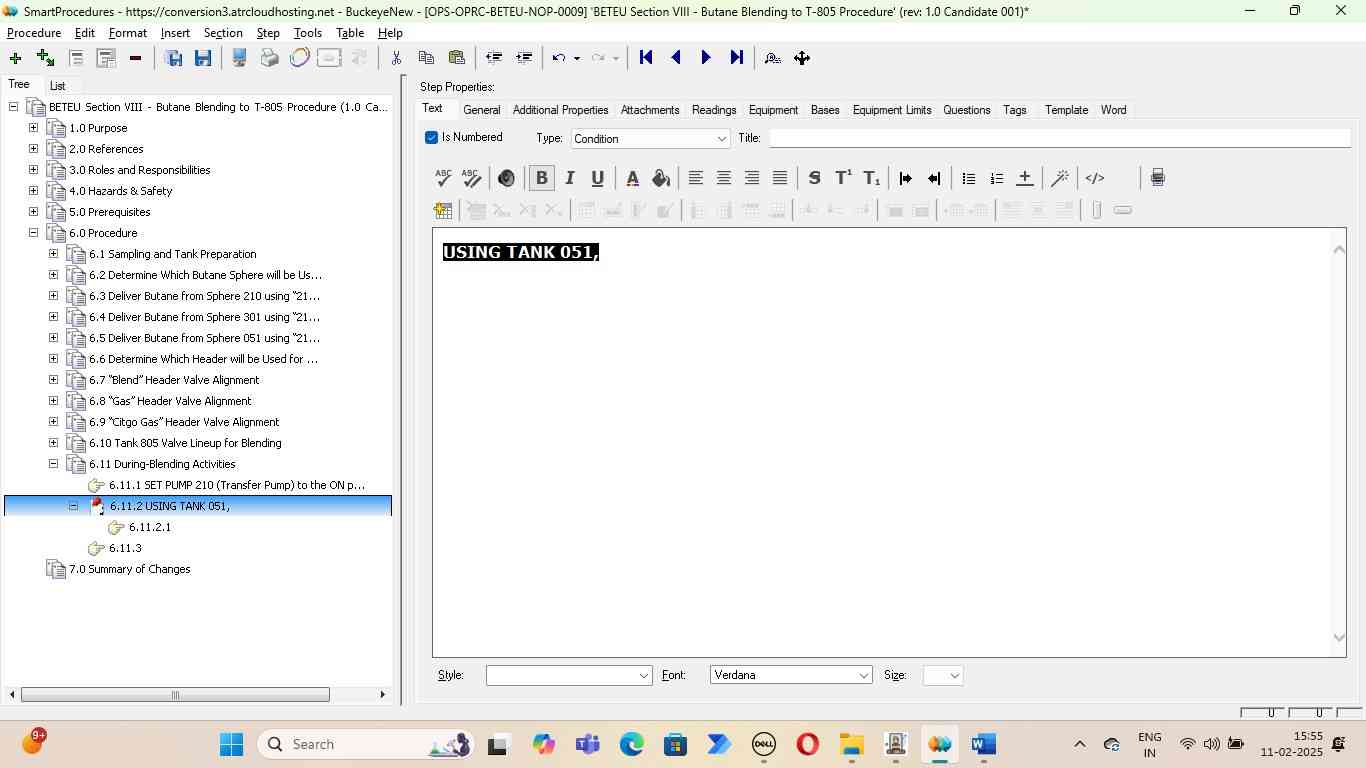Image resolution: width=1366 pixels, height=768 pixels.
Task: Click the scissors cut icon
Action: pyautogui.click(x=396, y=58)
